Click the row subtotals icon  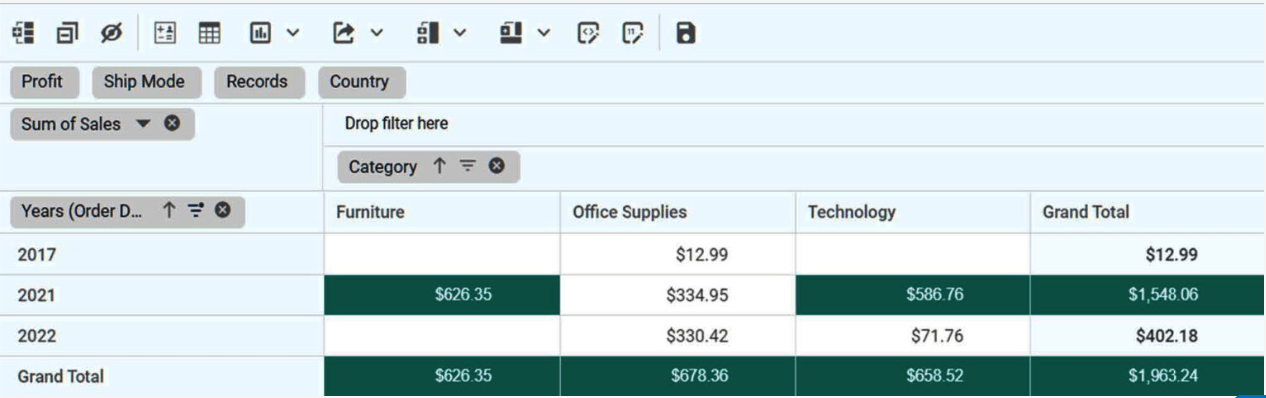[x=427, y=33]
